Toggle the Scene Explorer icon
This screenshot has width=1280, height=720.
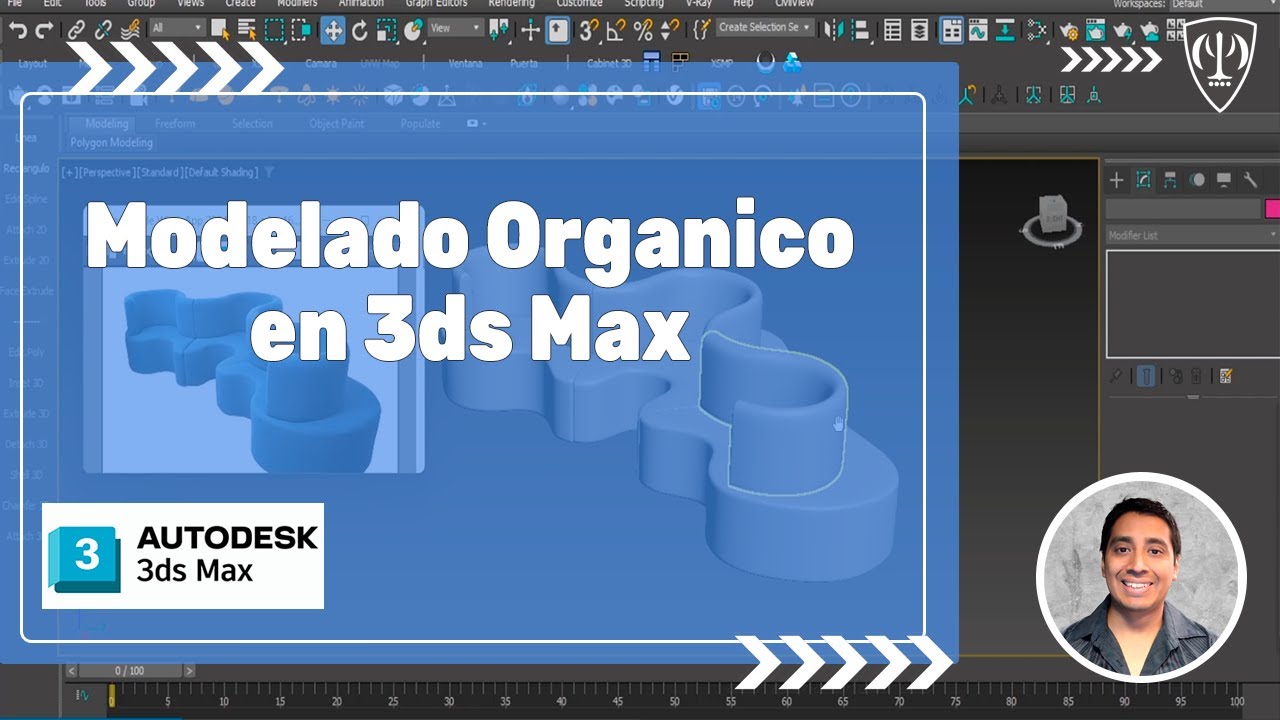tap(893, 30)
